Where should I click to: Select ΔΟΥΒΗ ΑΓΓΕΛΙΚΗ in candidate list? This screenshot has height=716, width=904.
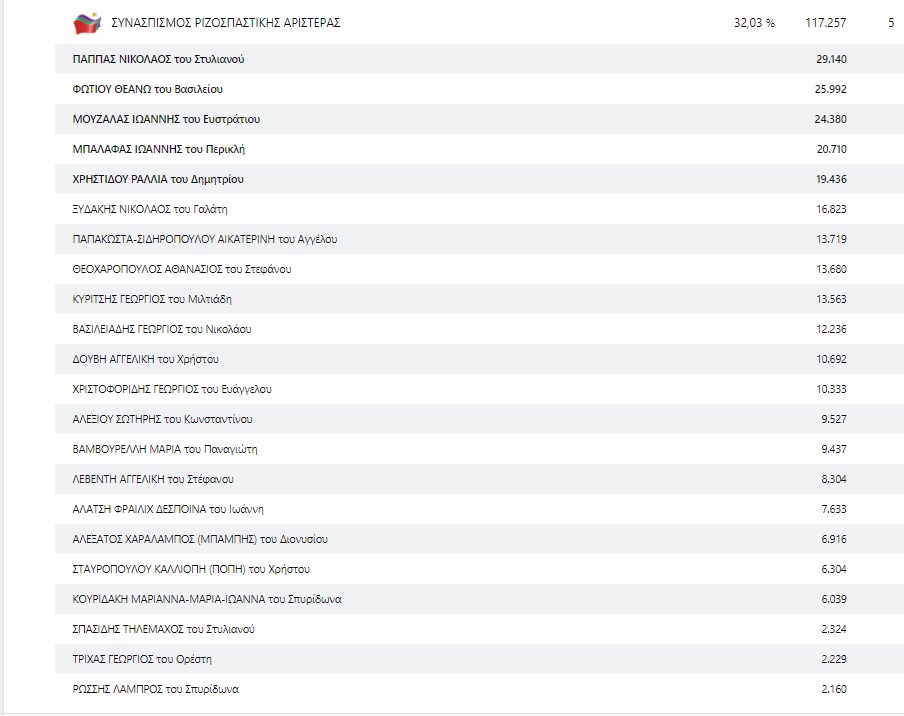145,359
